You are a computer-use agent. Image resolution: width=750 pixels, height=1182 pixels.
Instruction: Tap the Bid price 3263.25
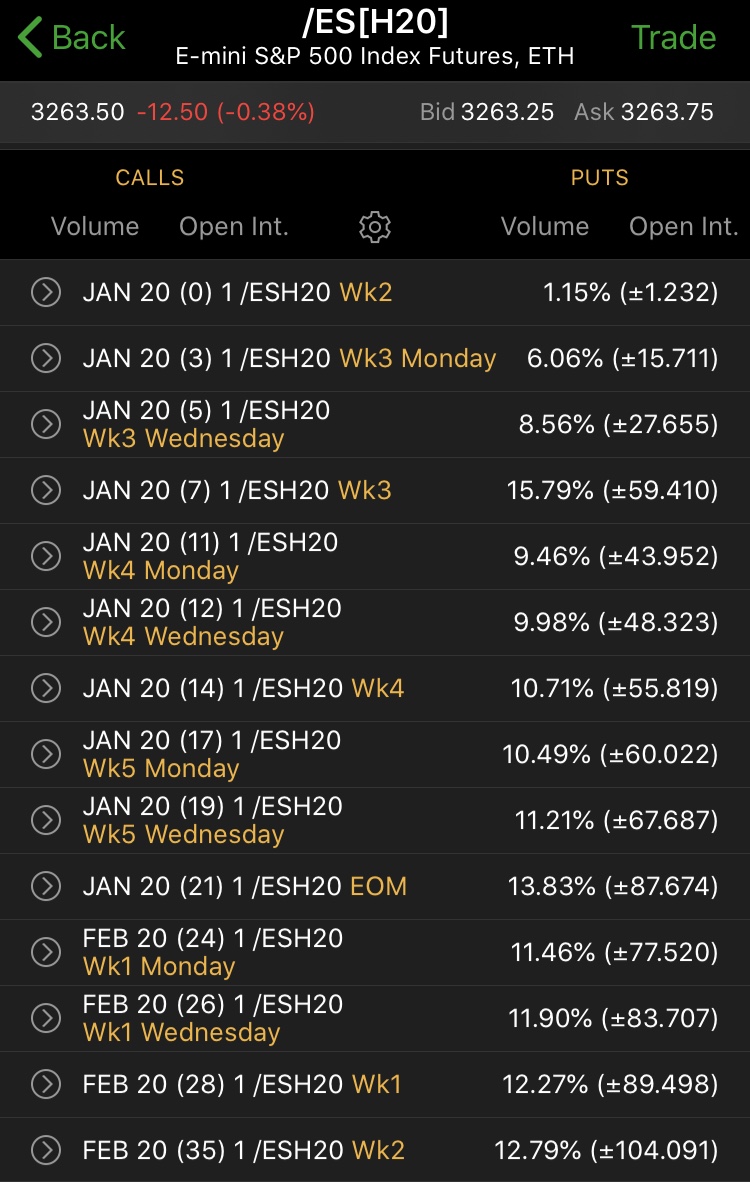coord(507,112)
